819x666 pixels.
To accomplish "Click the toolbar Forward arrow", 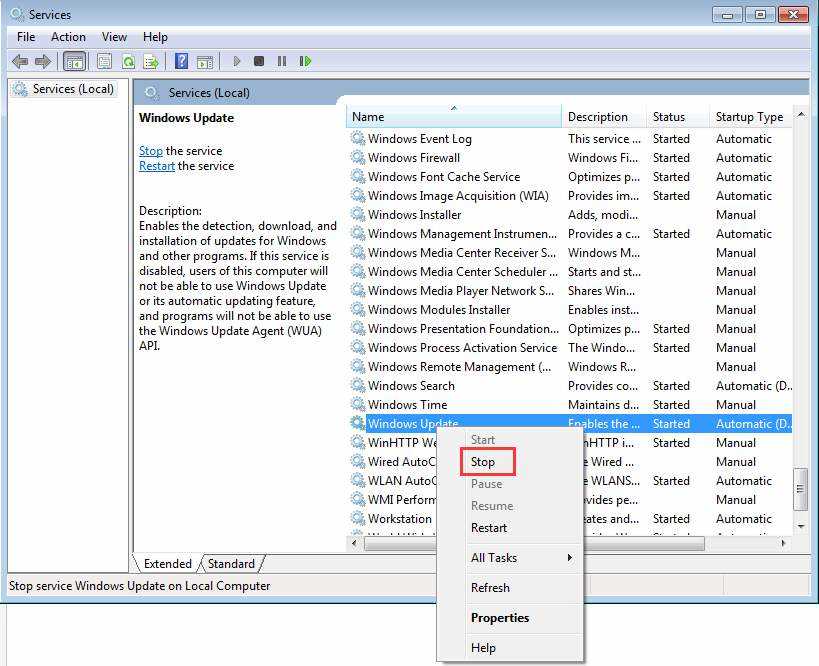I will coord(43,62).
